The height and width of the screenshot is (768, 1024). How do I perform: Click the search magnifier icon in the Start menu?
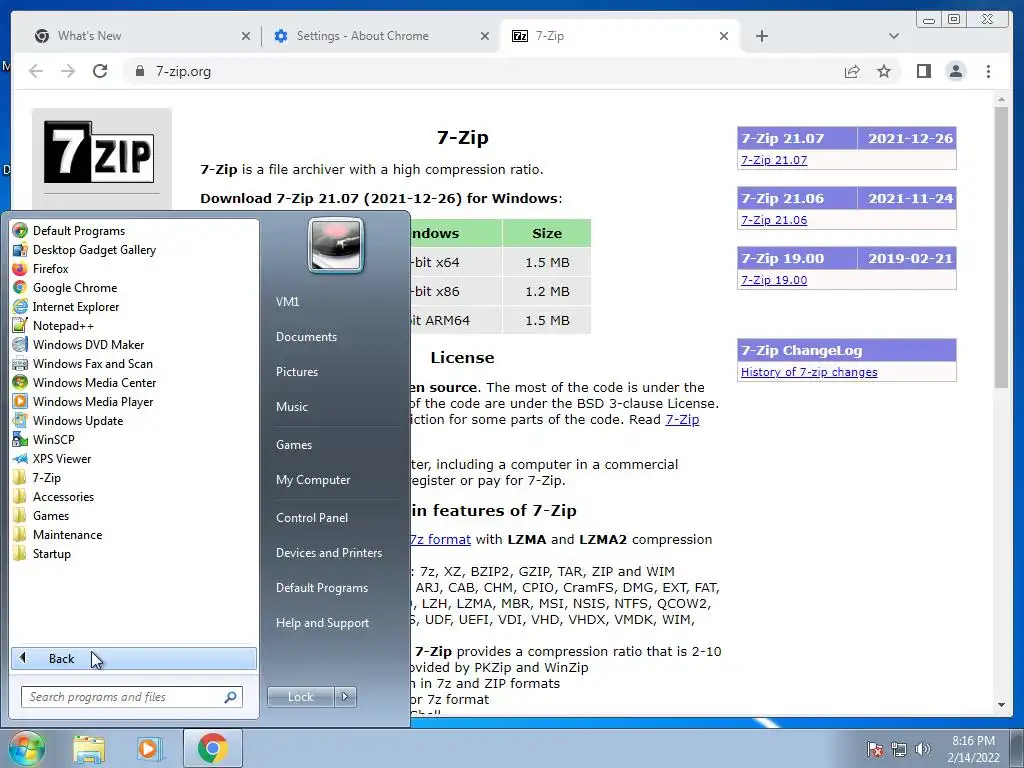[x=230, y=697]
